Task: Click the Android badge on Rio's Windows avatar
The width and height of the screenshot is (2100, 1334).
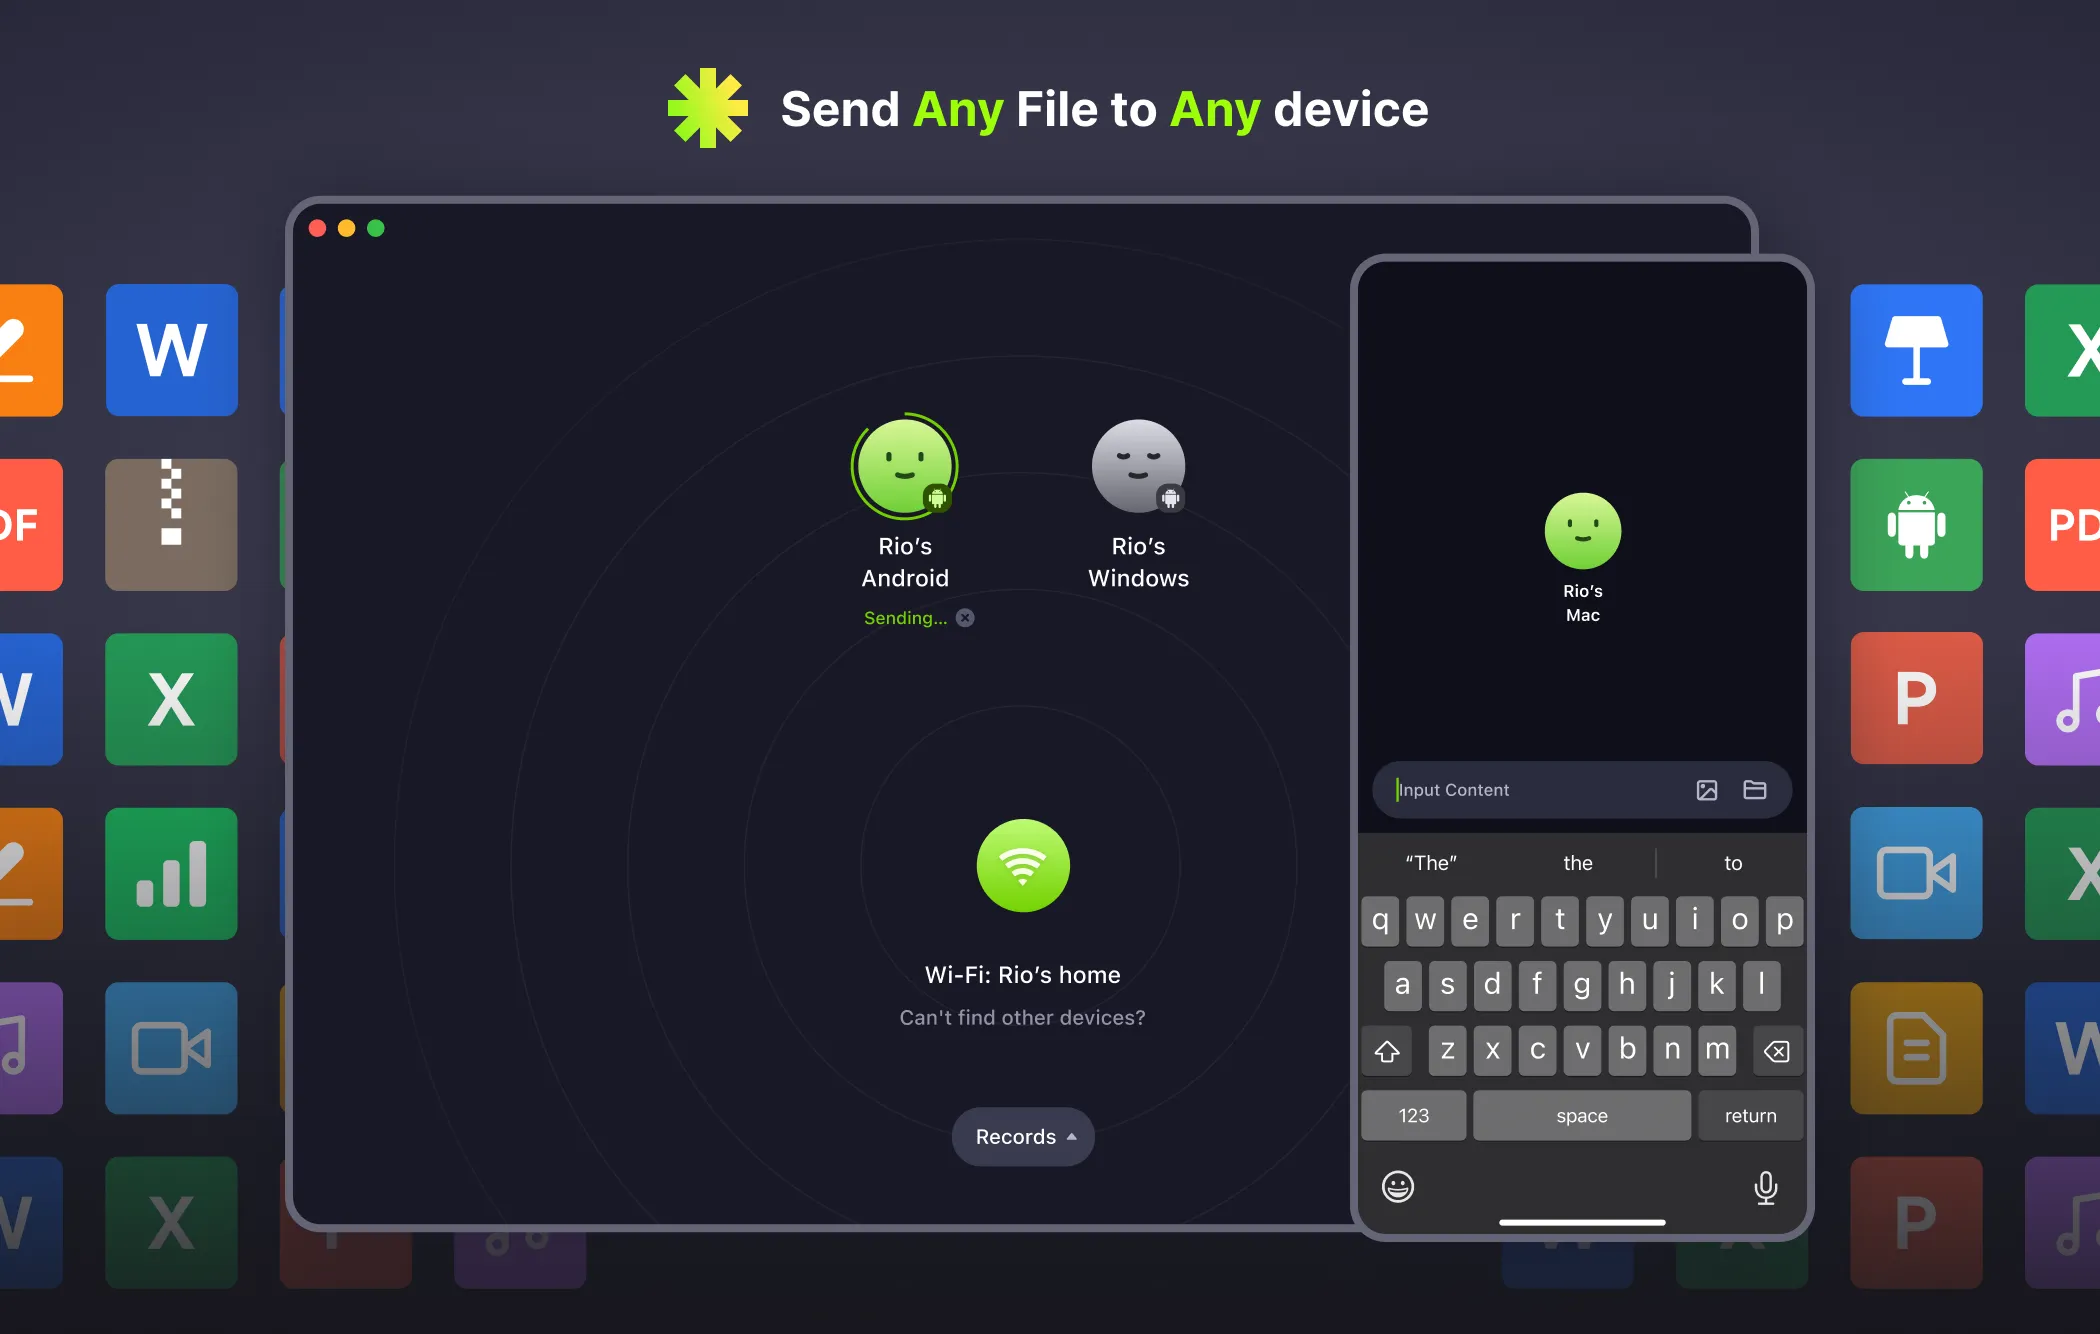Action: (x=1170, y=496)
